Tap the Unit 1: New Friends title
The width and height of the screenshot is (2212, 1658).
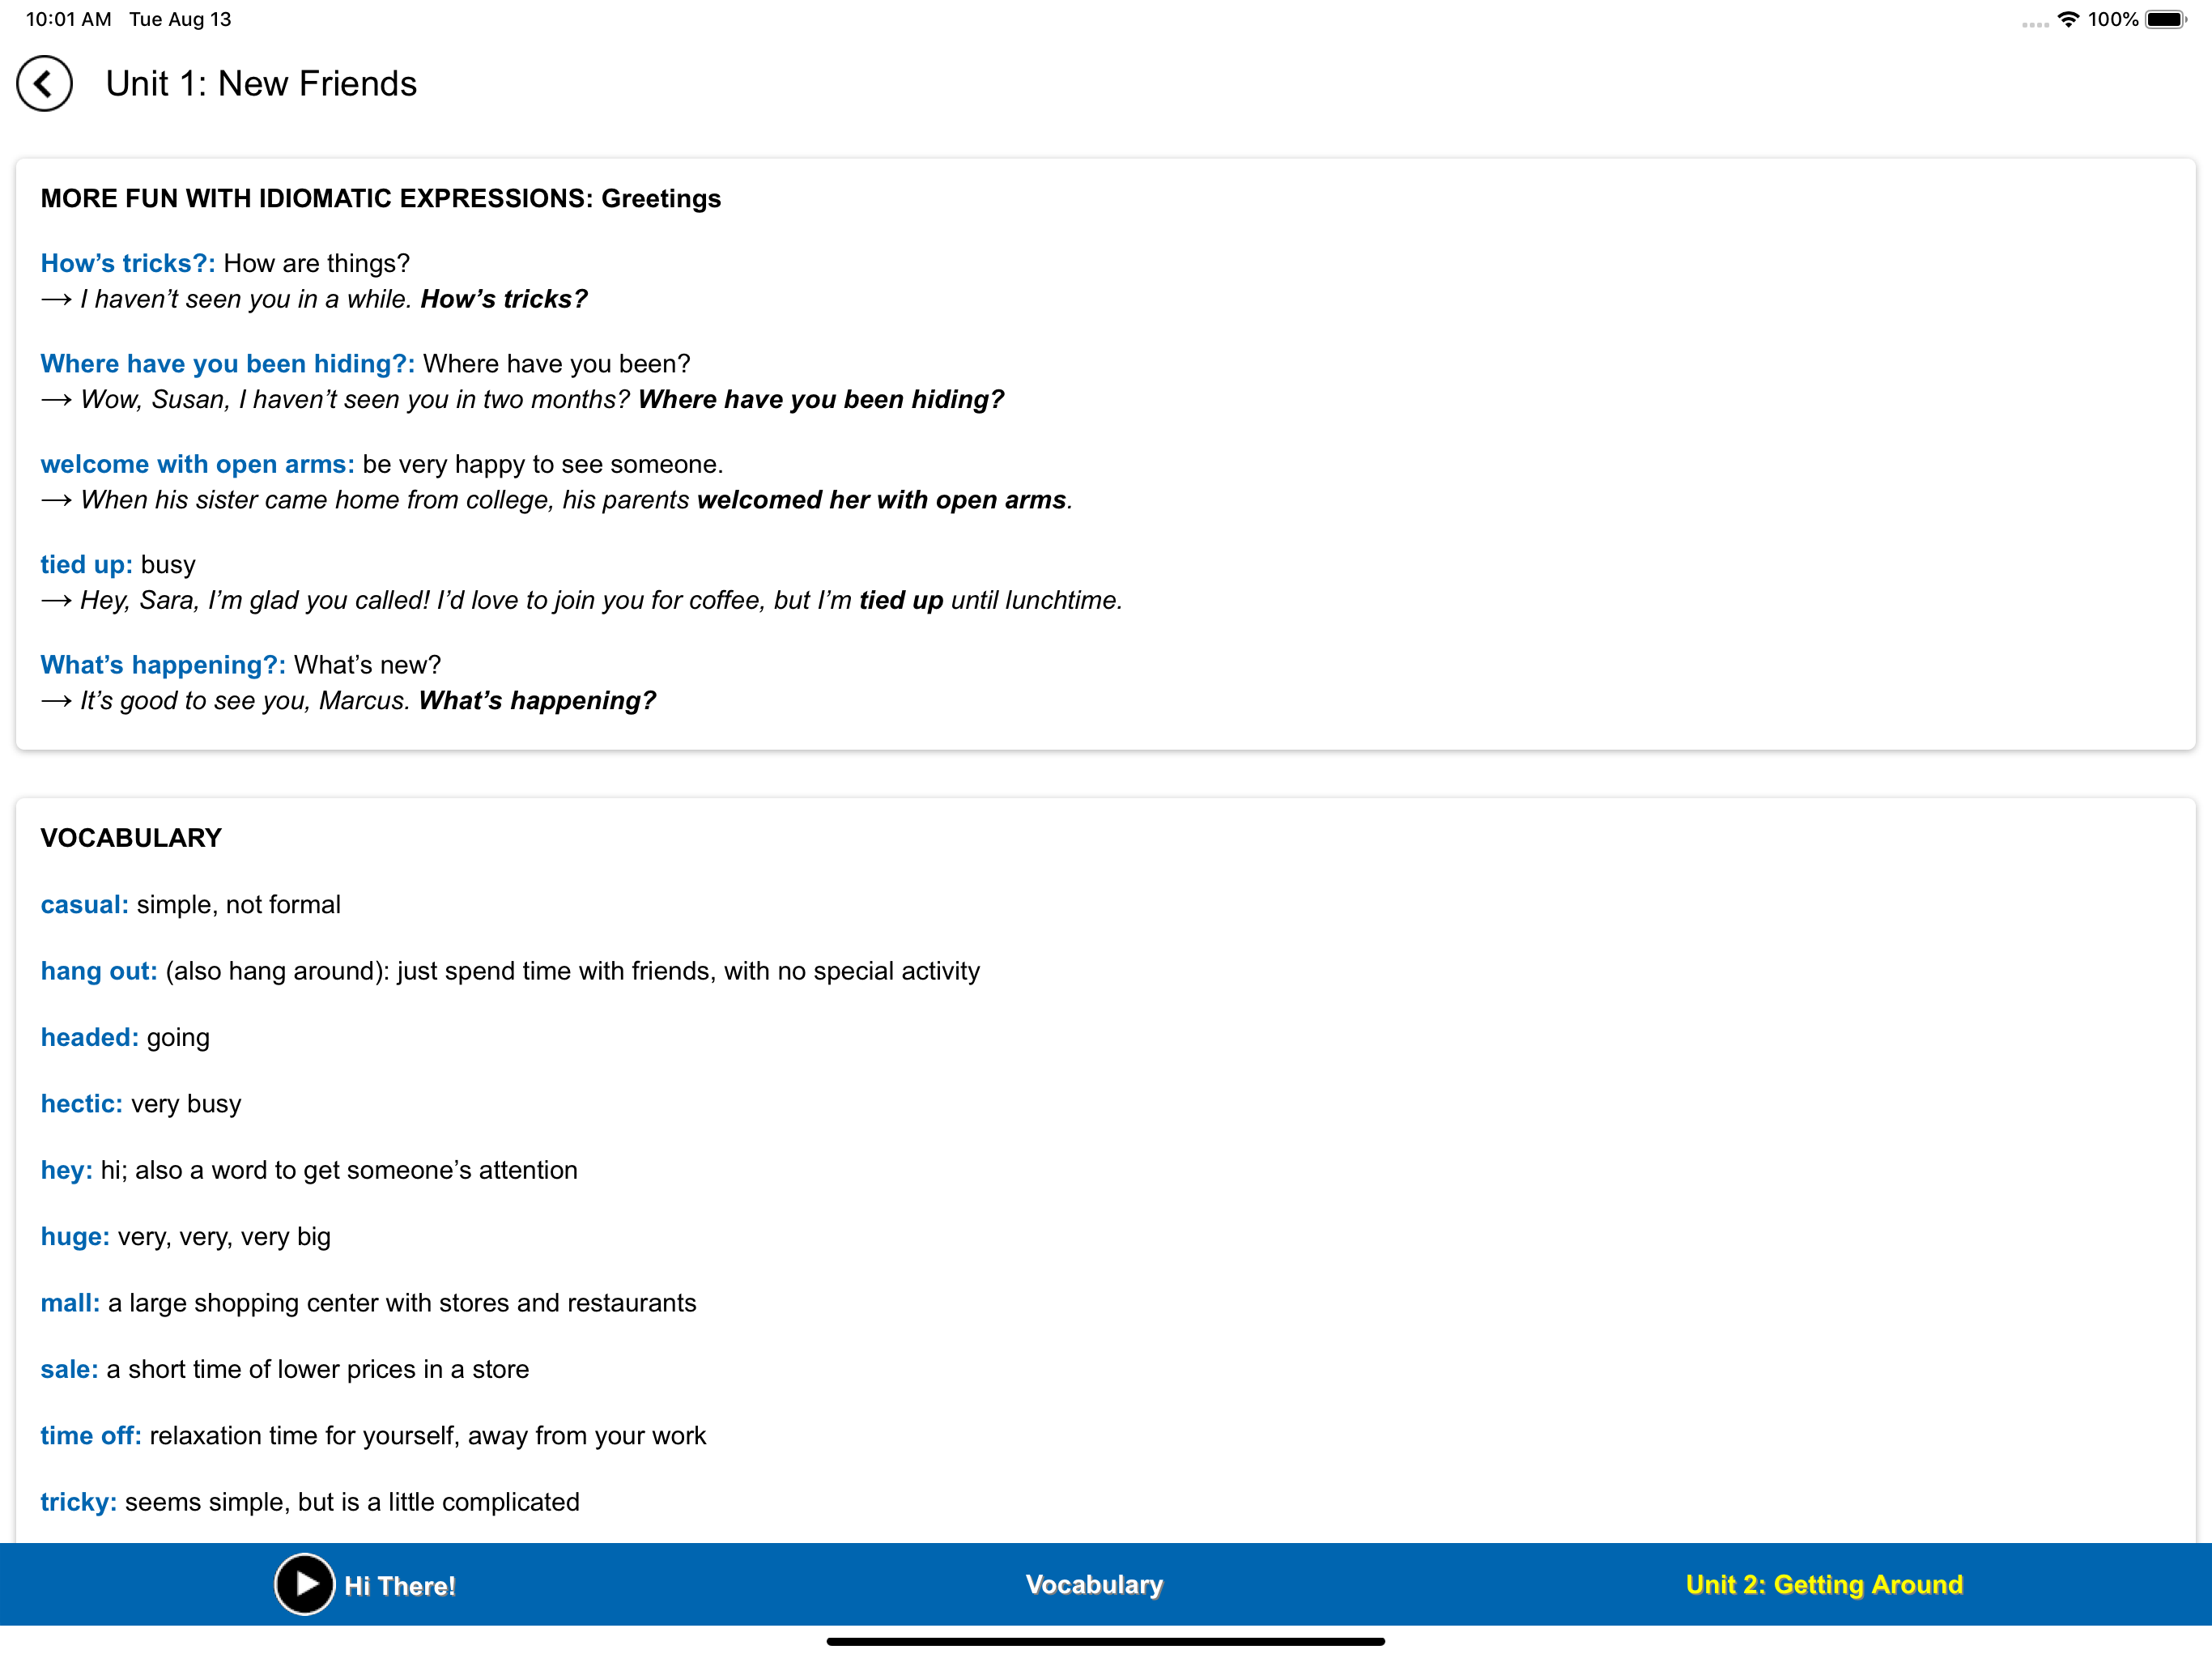pos(261,84)
